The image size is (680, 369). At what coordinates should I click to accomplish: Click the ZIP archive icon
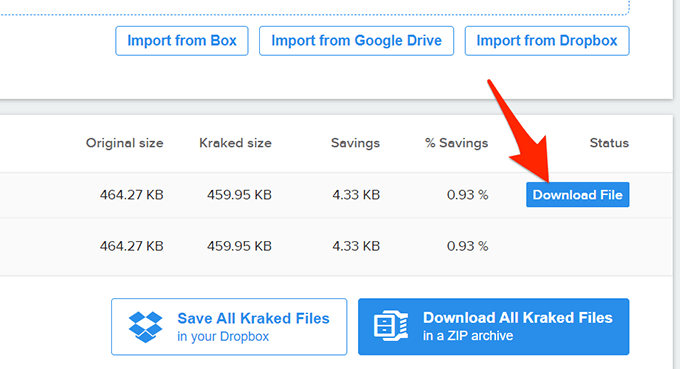click(391, 325)
